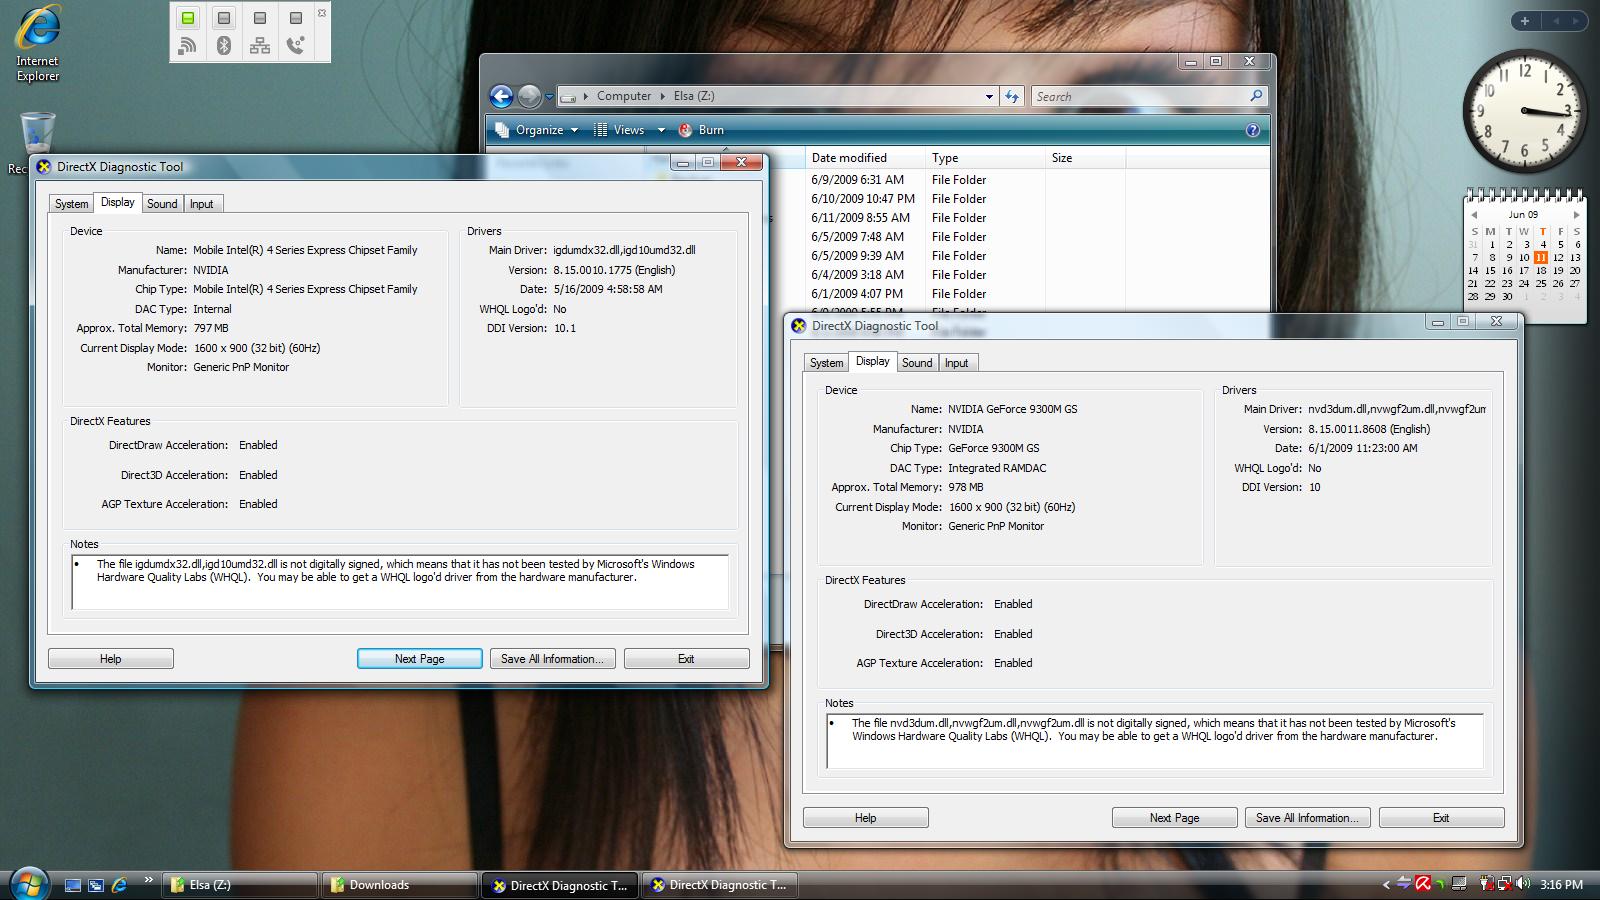The image size is (1600, 900).
Task: Click Exit in GeForce dxdiag window
Action: (x=1441, y=818)
